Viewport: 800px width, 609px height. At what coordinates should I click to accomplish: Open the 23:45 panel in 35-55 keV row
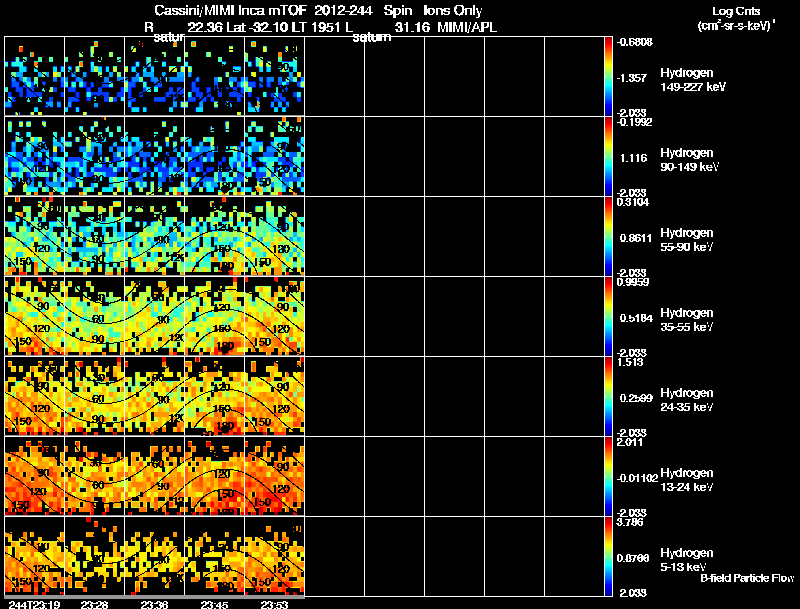tap(215, 316)
